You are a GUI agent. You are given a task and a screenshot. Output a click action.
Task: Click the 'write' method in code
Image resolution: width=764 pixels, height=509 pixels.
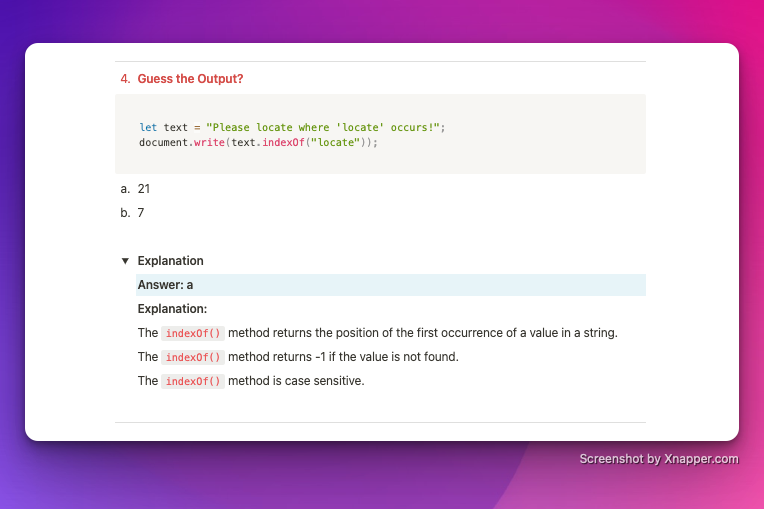(x=209, y=143)
